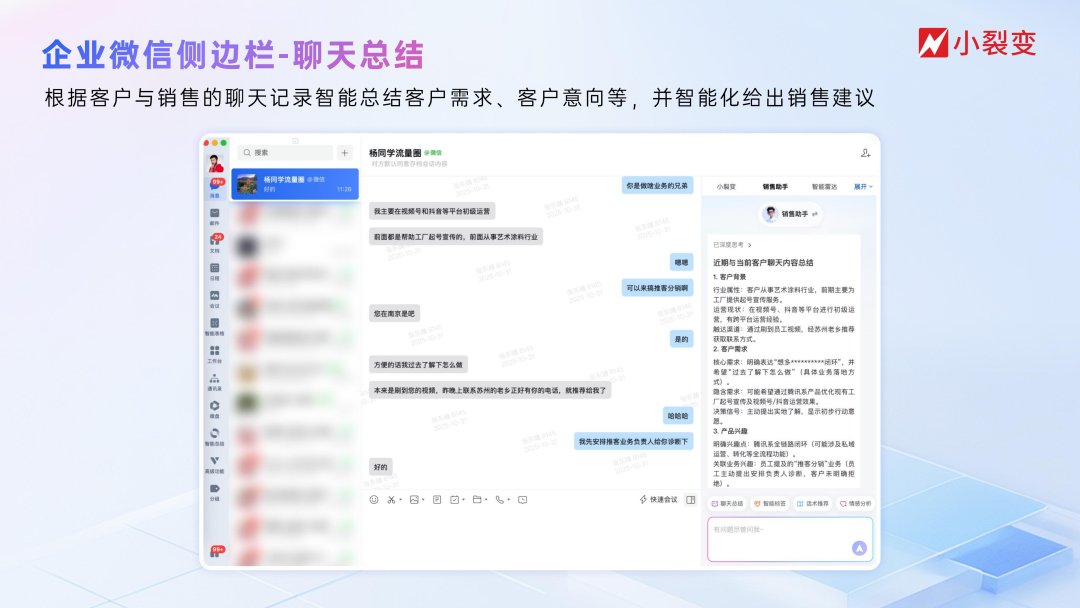This screenshot has height=608, width=1080.
Task: Enable the 情绪分析 sentiment analysis option
Action: click(x=857, y=503)
